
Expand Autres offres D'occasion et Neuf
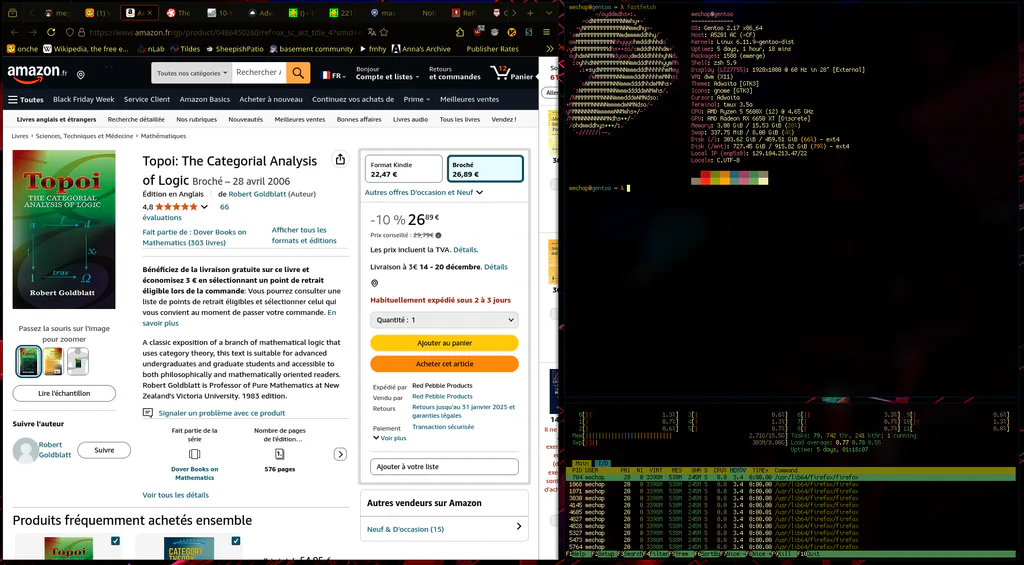tap(424, 193)
